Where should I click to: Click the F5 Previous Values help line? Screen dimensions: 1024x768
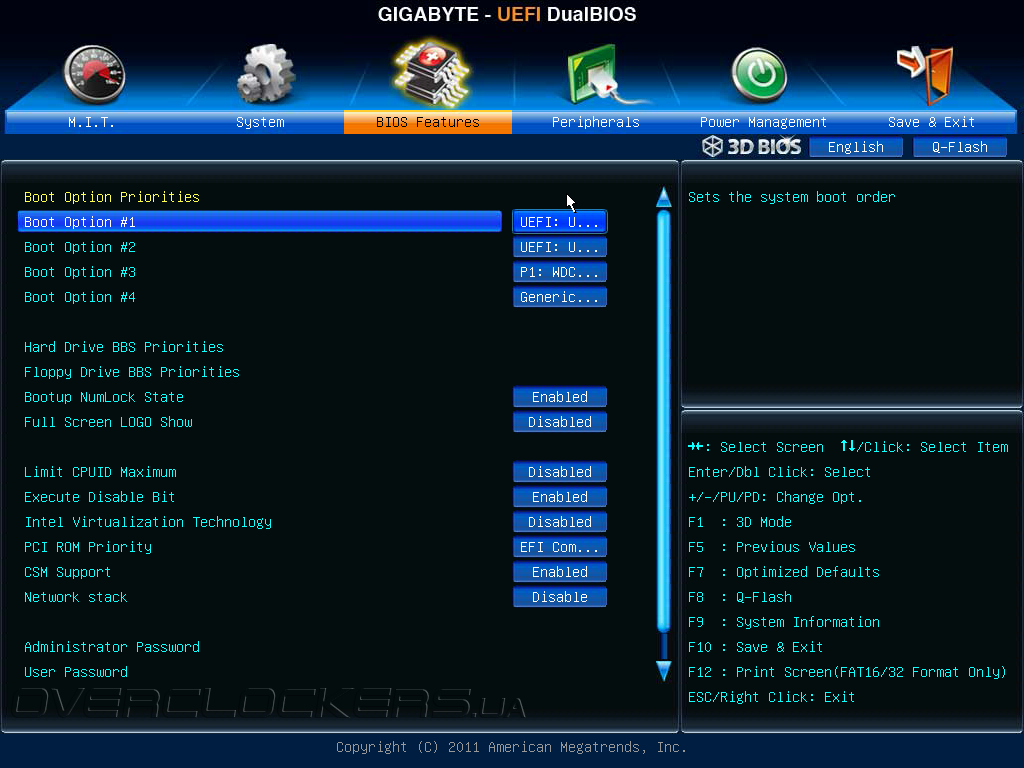[772, 547]
